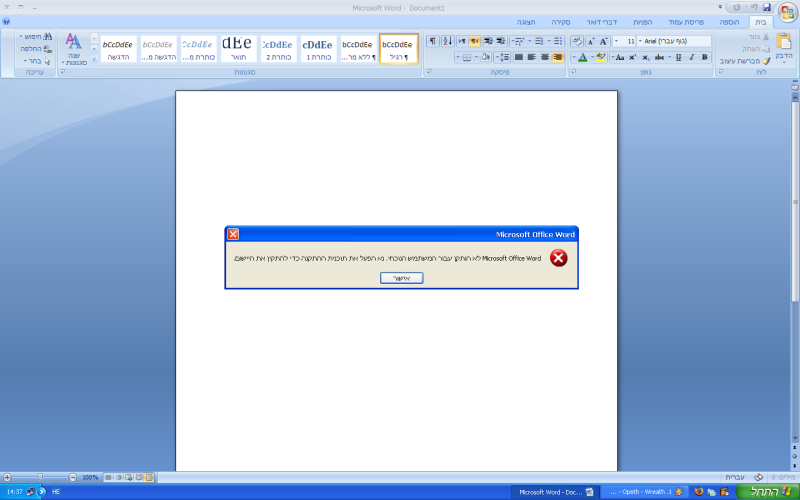
Task: Toggle right-to-left text direction (highlighted)
Action: [474, 41]
